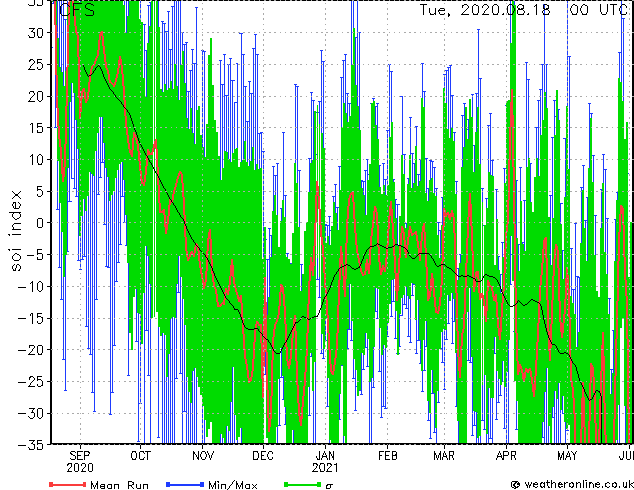This screenshot has height=490, width=634.
Task: Click the blue Min/Max legend line
Action: [185, 484]
